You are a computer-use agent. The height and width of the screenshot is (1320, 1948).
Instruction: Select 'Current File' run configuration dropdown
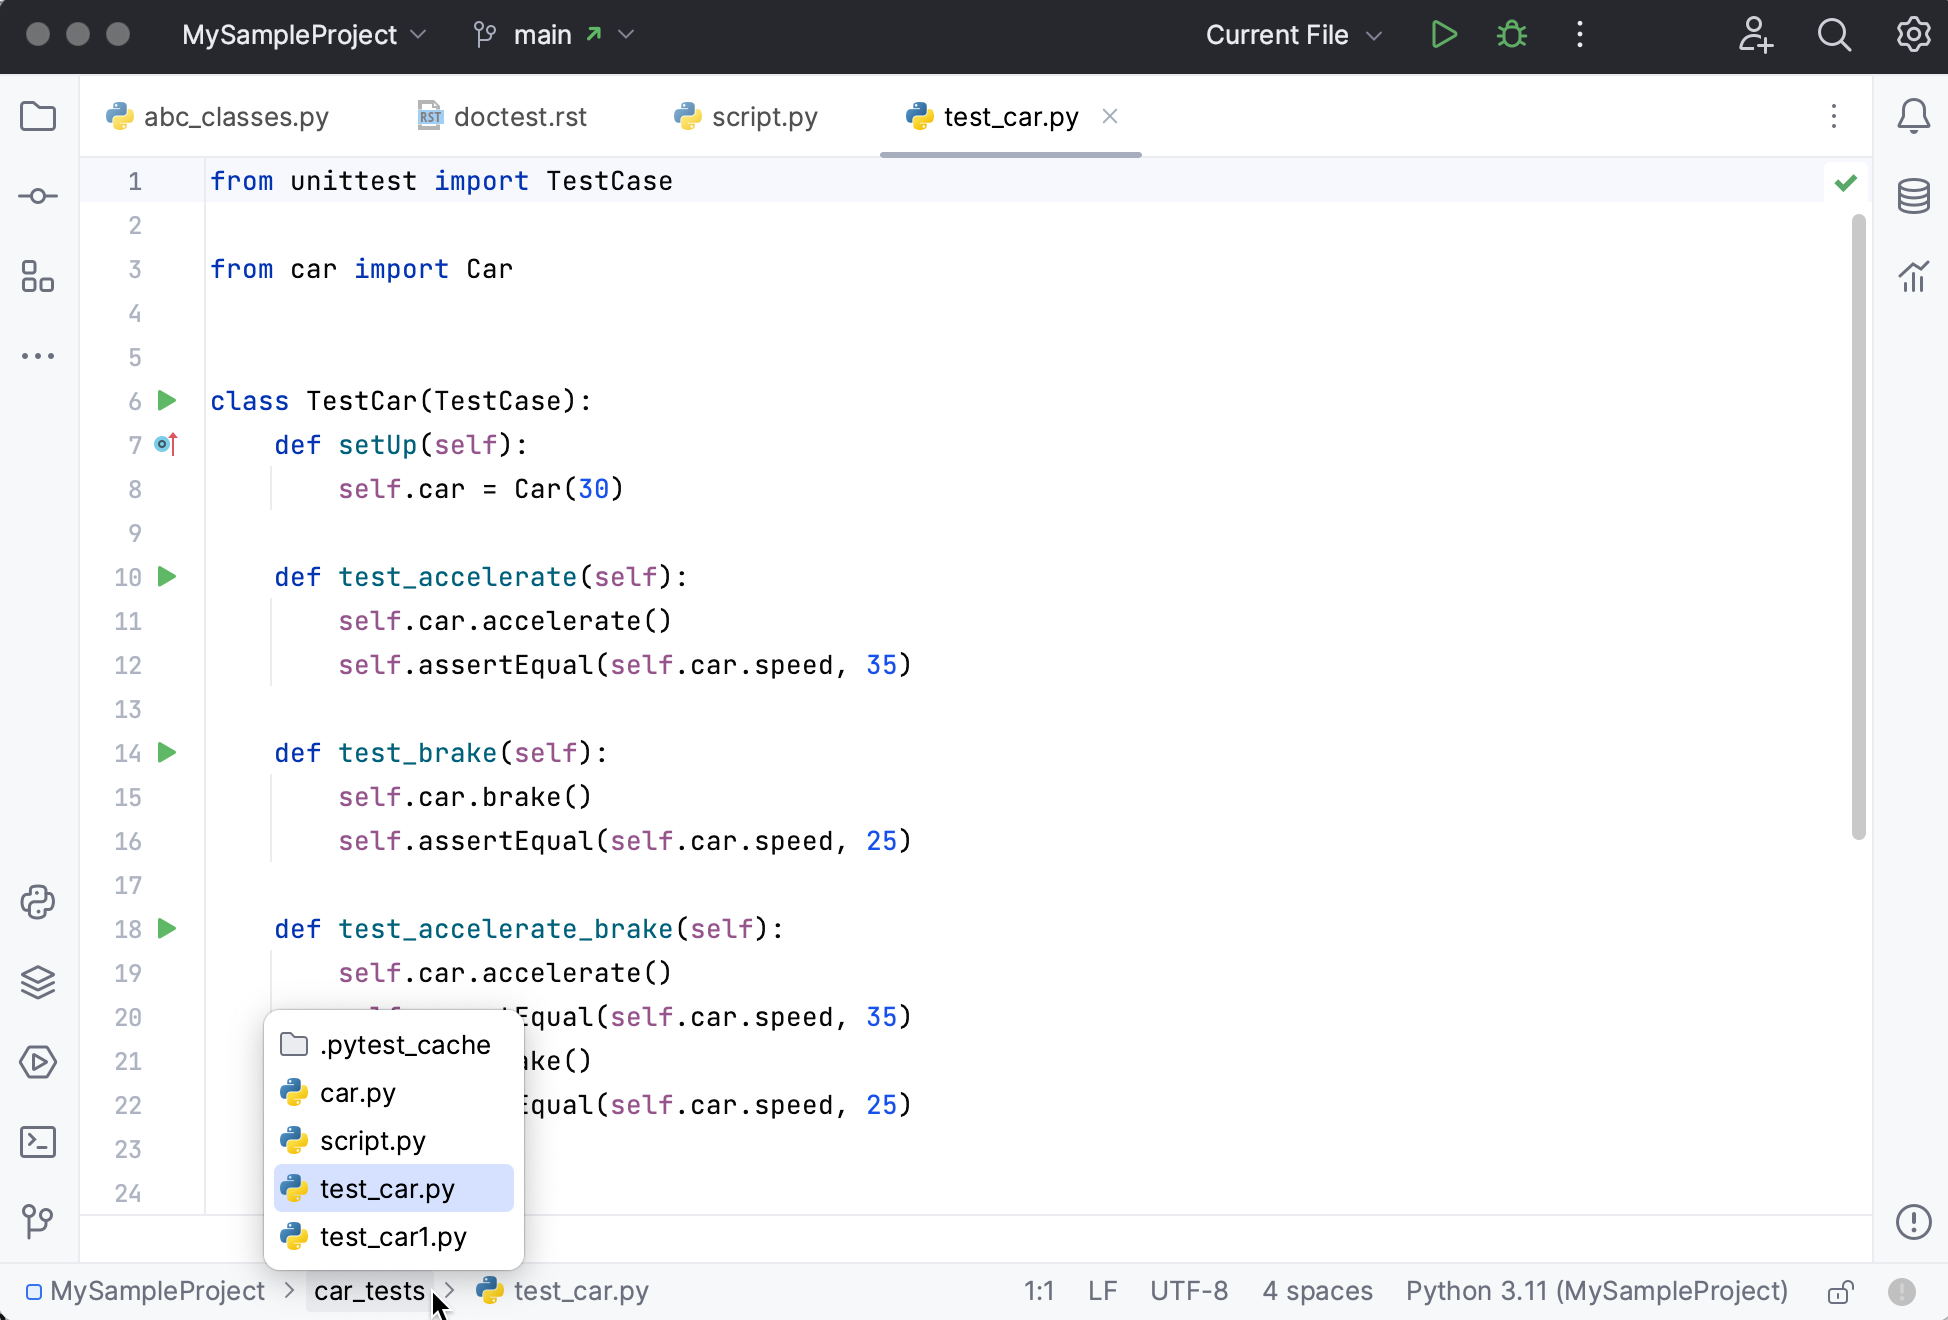click(x=1290, y=34)
